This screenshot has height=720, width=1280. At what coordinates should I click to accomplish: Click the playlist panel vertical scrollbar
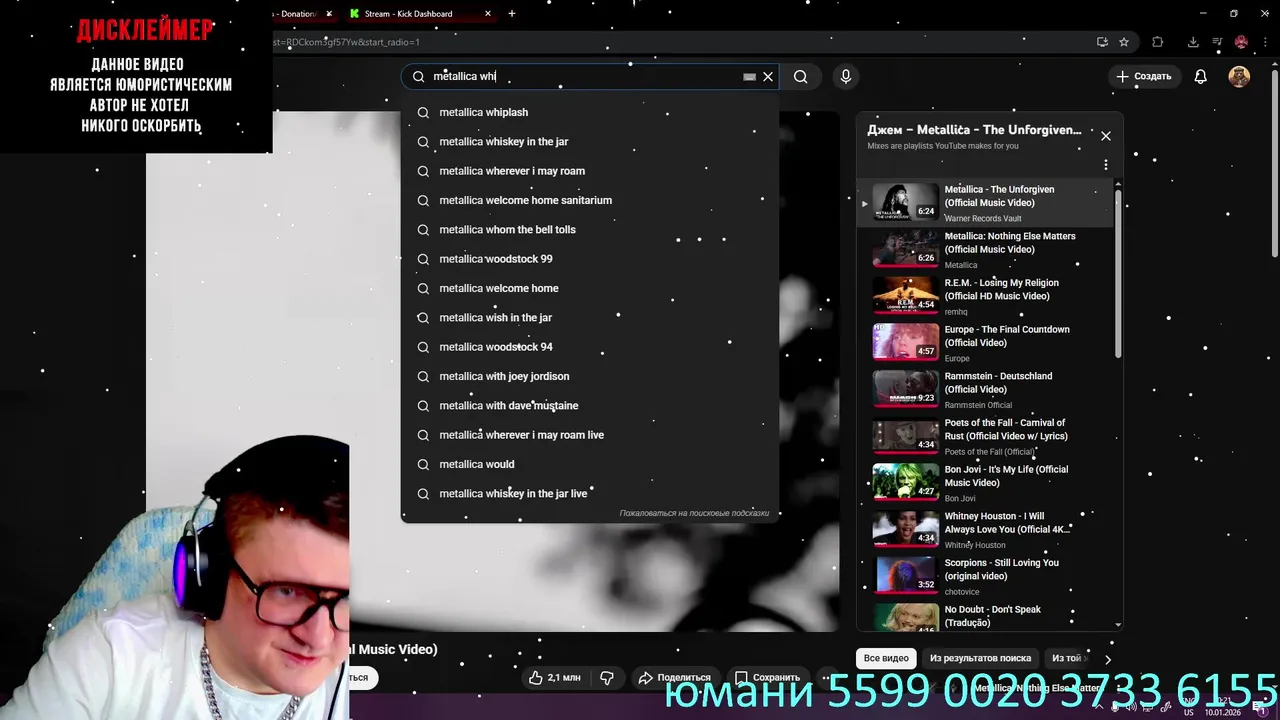pos(1118,272)
